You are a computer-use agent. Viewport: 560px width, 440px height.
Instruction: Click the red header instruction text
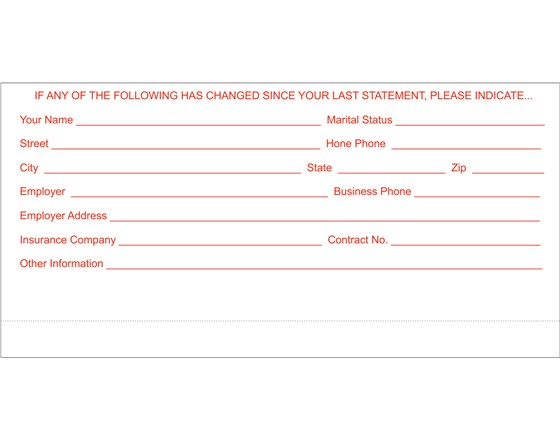coord(283,96)
